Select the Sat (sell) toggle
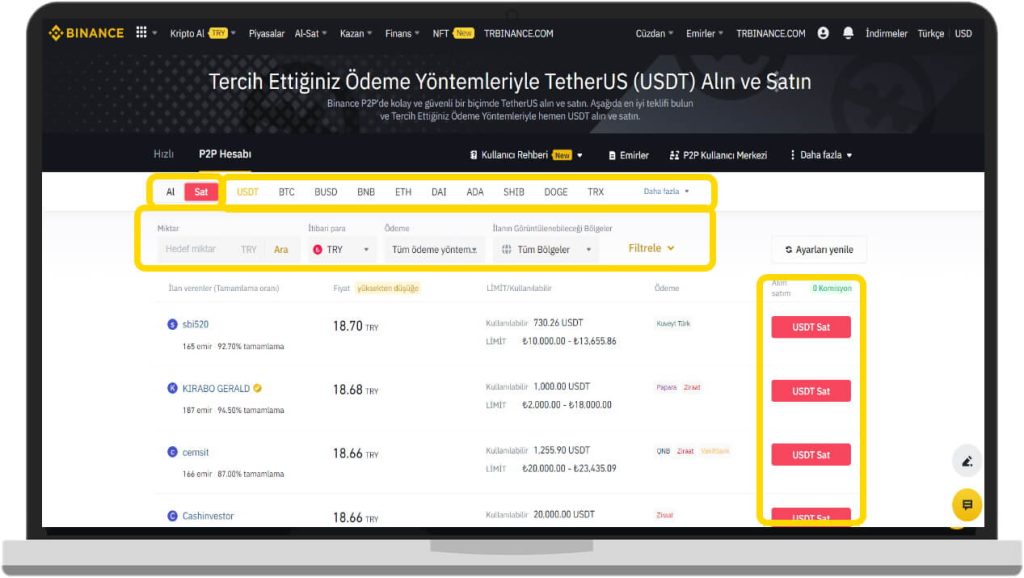Image resolution: width=1024 pixels, height=578 pixels. (201, 192)
